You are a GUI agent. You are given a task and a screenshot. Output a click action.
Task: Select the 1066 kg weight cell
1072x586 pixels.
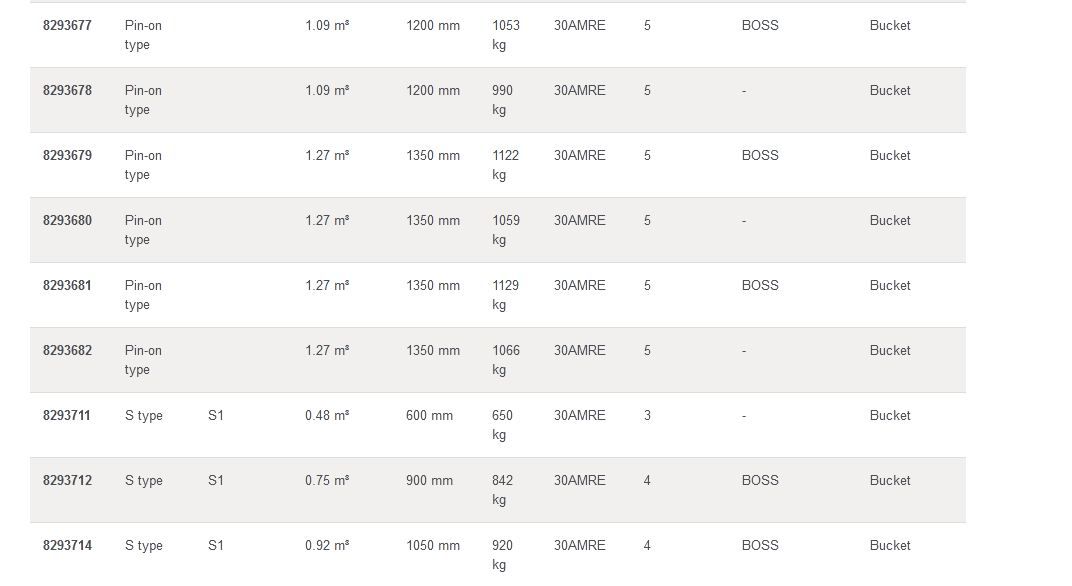(506, 360)
